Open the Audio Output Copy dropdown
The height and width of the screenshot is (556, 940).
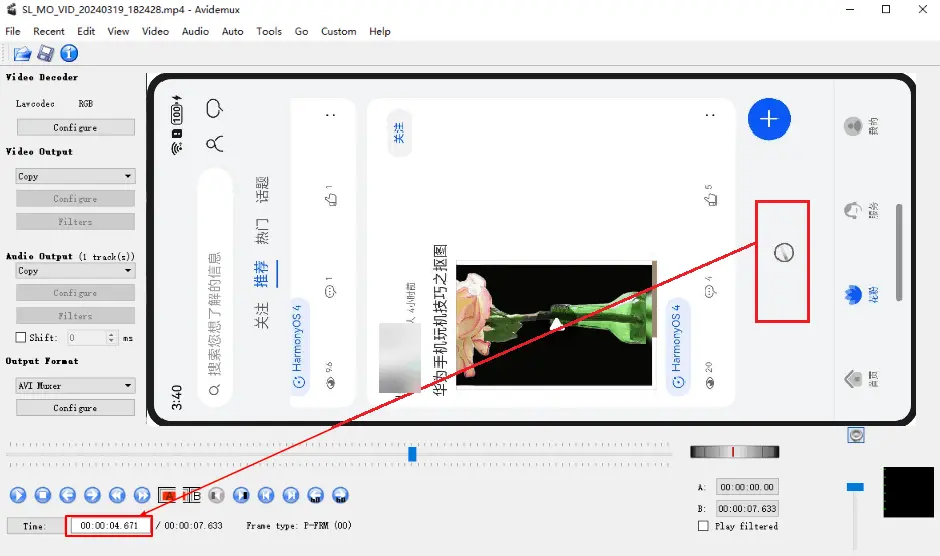click(76, 271)
